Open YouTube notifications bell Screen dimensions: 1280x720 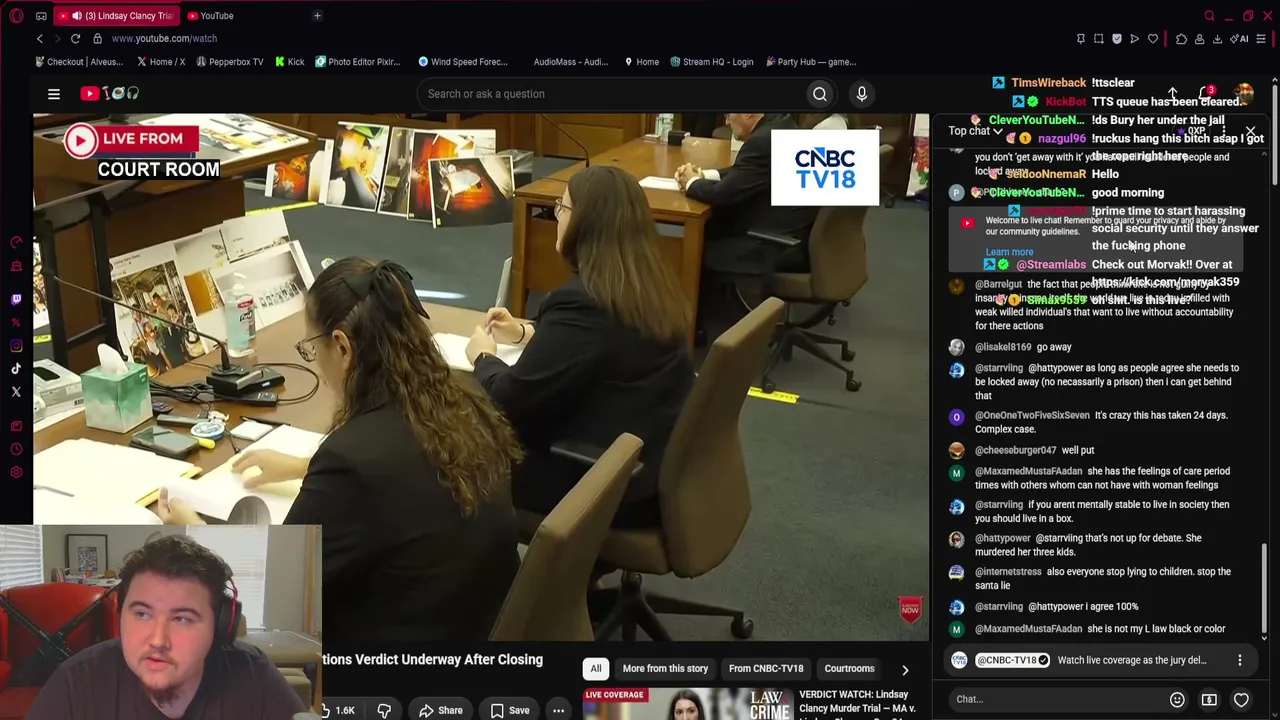point(1206,94)
